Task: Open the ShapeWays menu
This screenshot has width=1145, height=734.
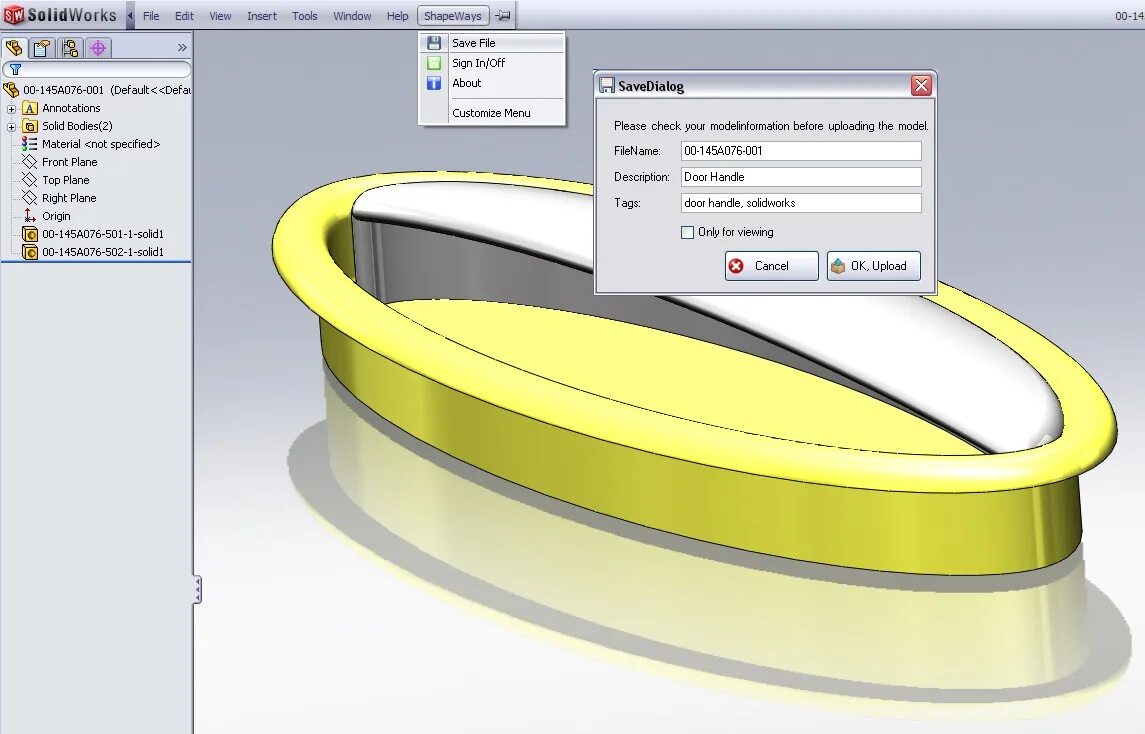Action: 451,15
